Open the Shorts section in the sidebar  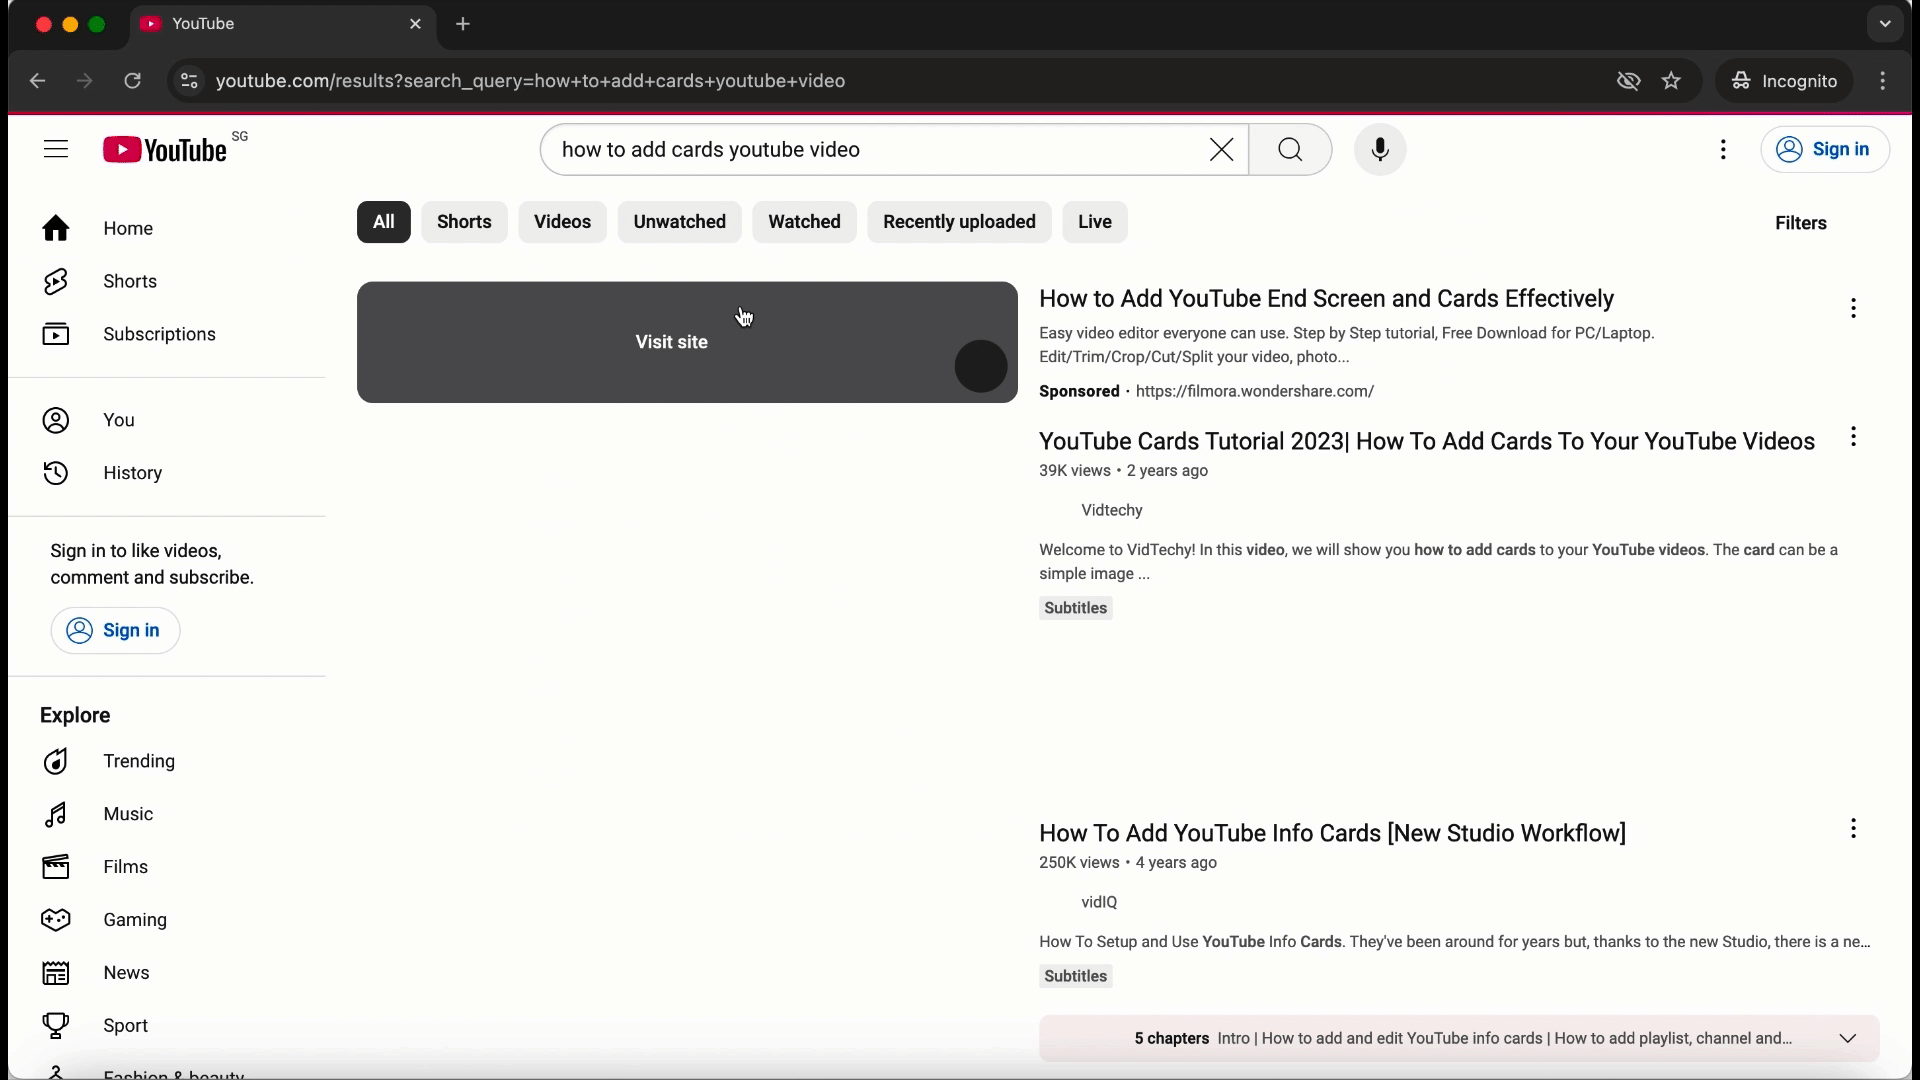tap(130, 282)
